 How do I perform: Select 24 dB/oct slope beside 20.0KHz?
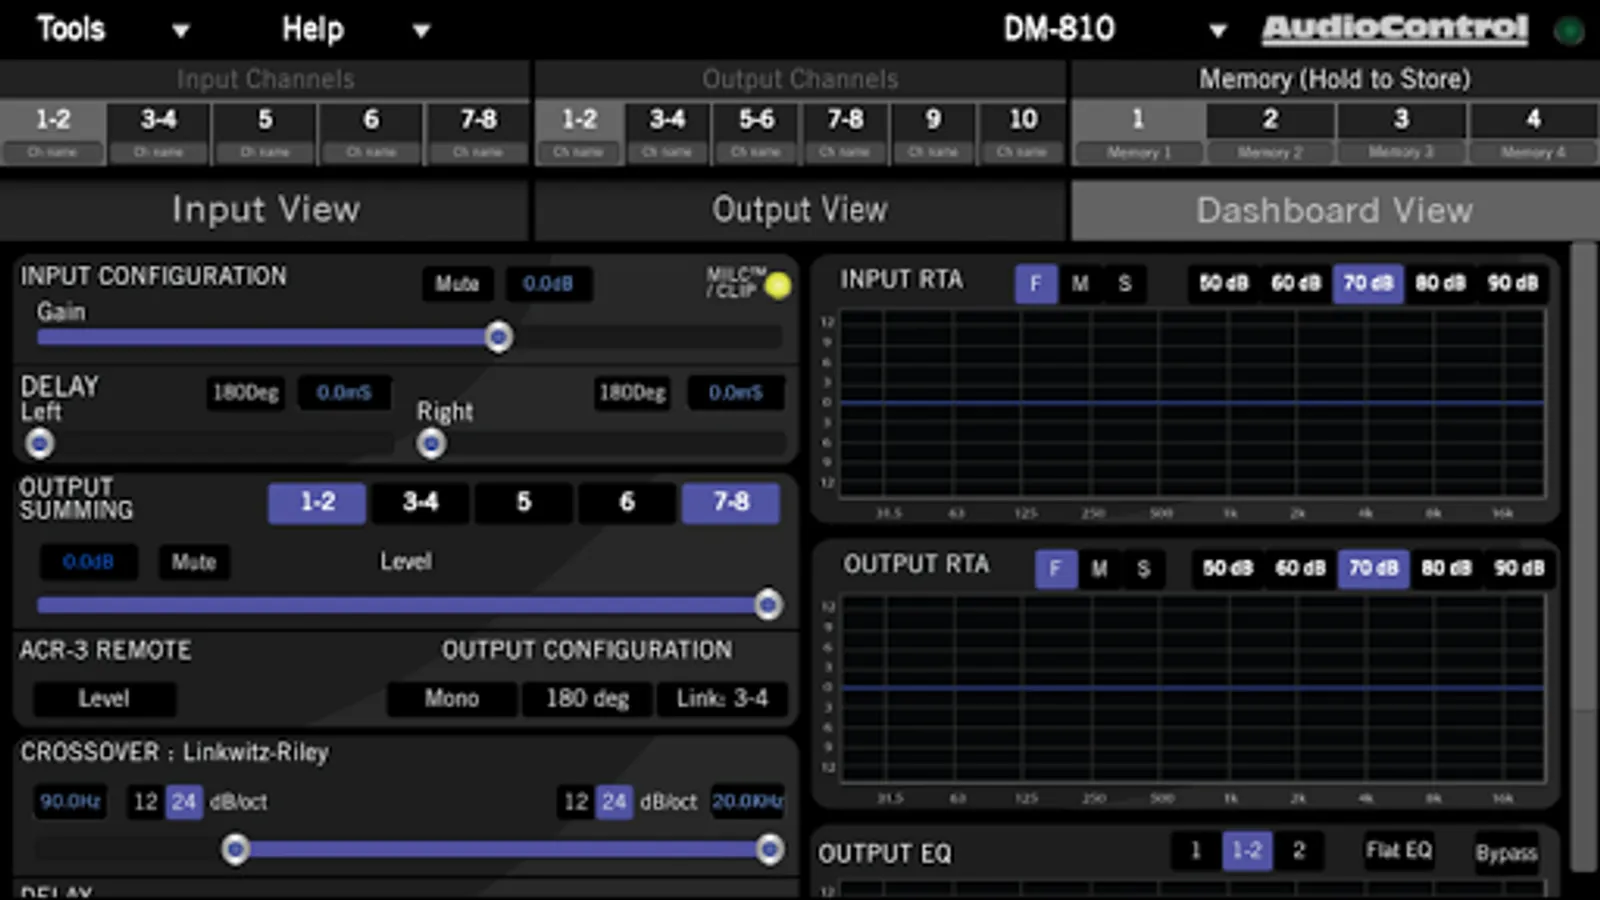tap(614, 801)
